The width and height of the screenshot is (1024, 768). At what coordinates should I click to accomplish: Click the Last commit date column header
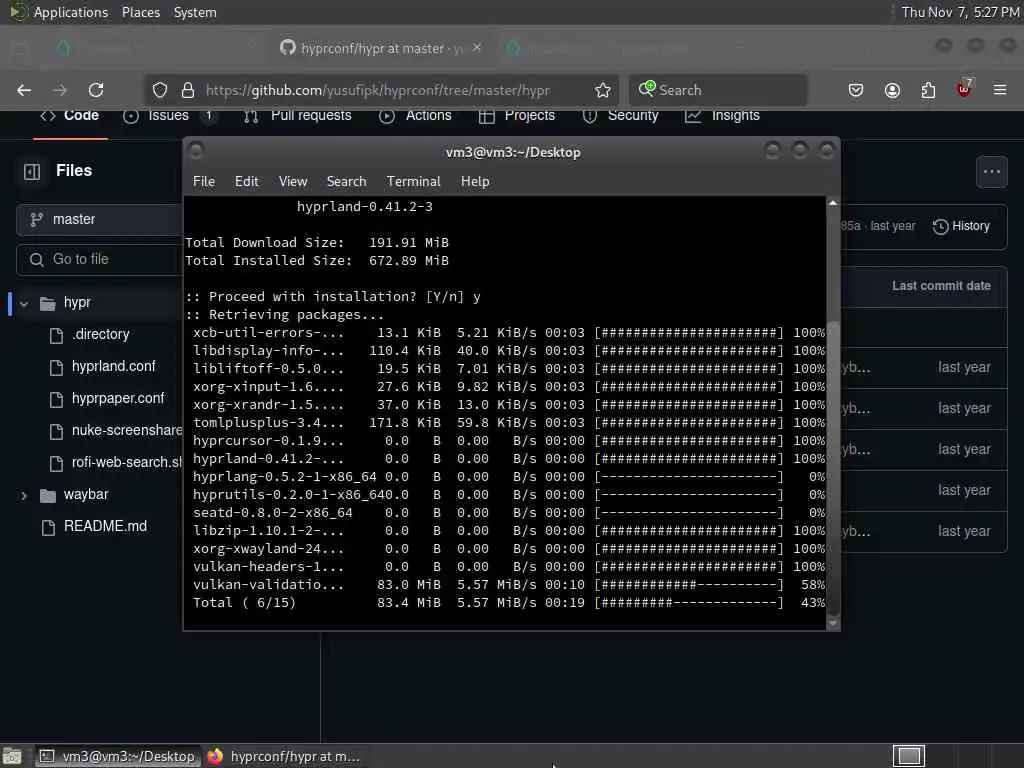(x=941, y=286)
